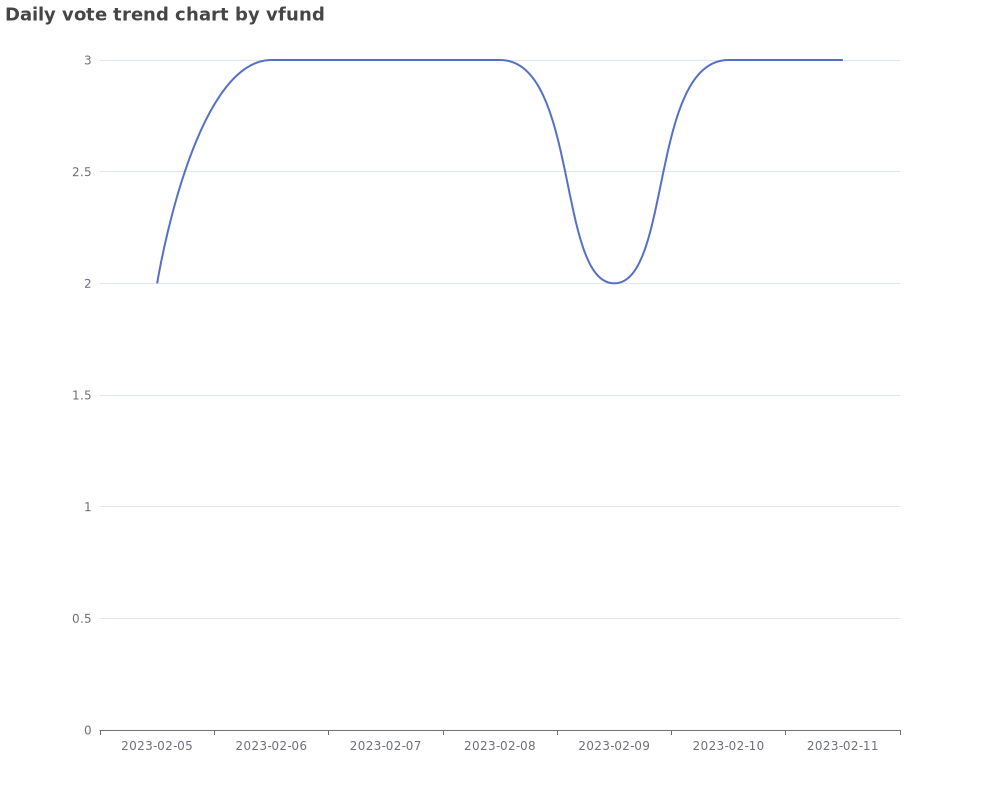The image size is (1000, 800).
Task: Click the 2023-02-10 x-axis label
Action: coord(728,746)
